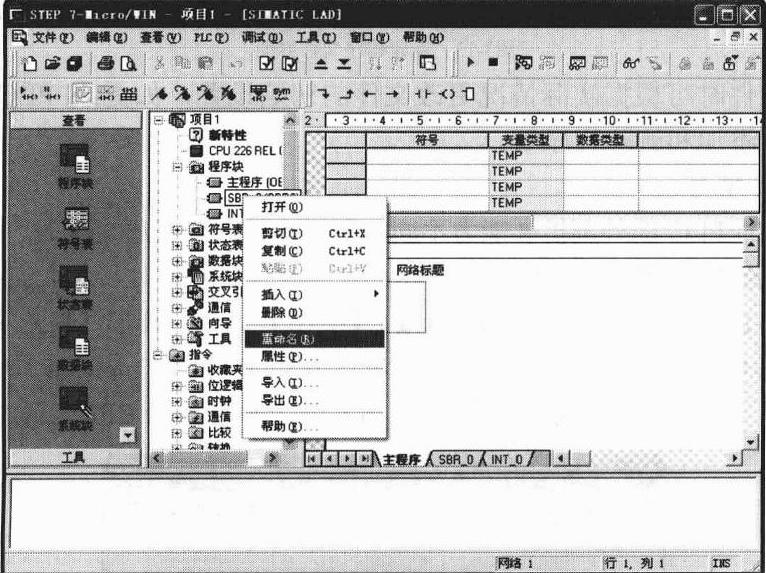Expand the 向导 tree node
The width and height of the screenshot is (766, 573).
(x=177, y=323)
